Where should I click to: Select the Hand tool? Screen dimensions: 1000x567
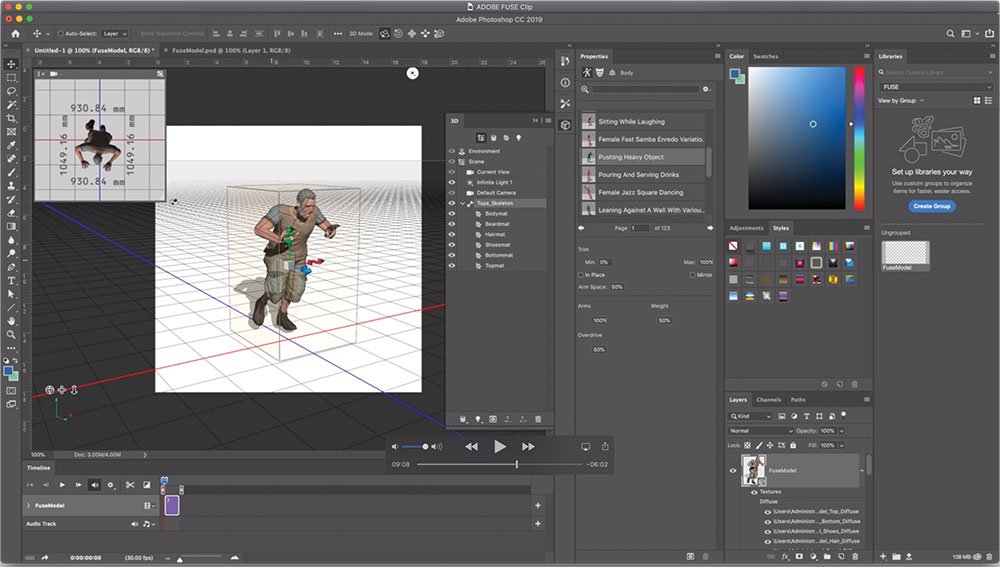pos(11,321)
